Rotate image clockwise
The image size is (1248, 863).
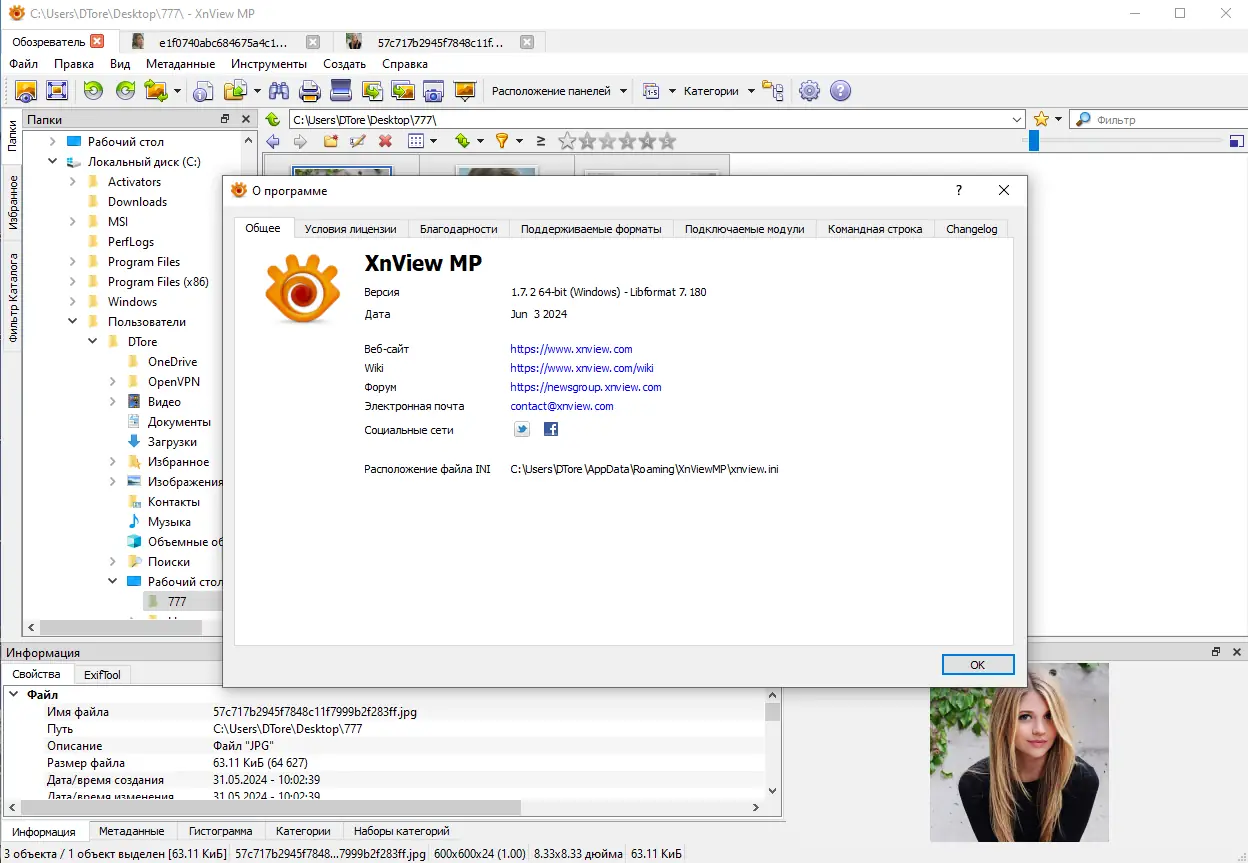point(125,91)
